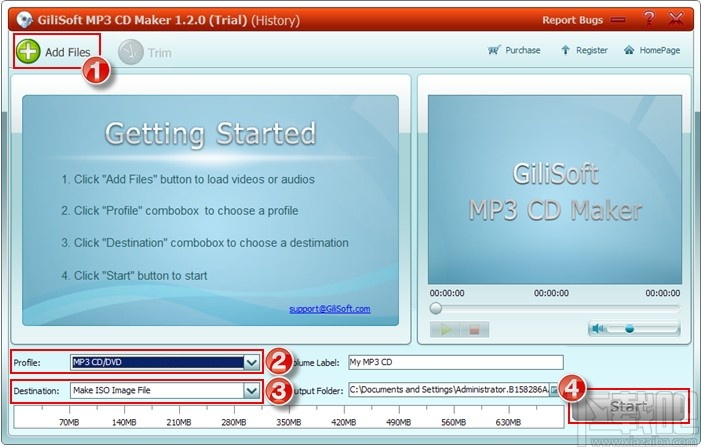Click the "(History)" text in the title bar
The height and width of the screenshot is (447, 701).
[275, 20]
